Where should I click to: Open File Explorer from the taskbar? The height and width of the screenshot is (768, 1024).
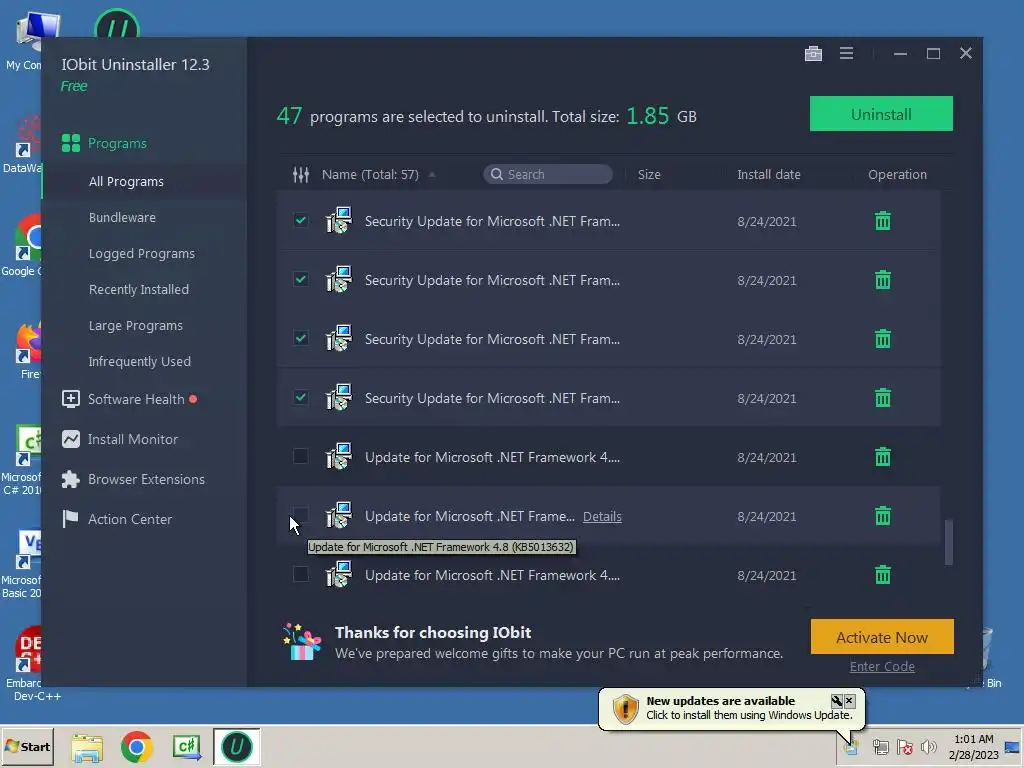coord(87,747)
